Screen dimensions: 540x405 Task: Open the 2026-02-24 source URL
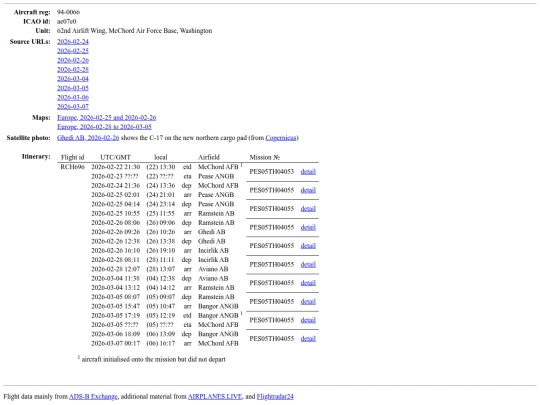click(x=73, y=42)
